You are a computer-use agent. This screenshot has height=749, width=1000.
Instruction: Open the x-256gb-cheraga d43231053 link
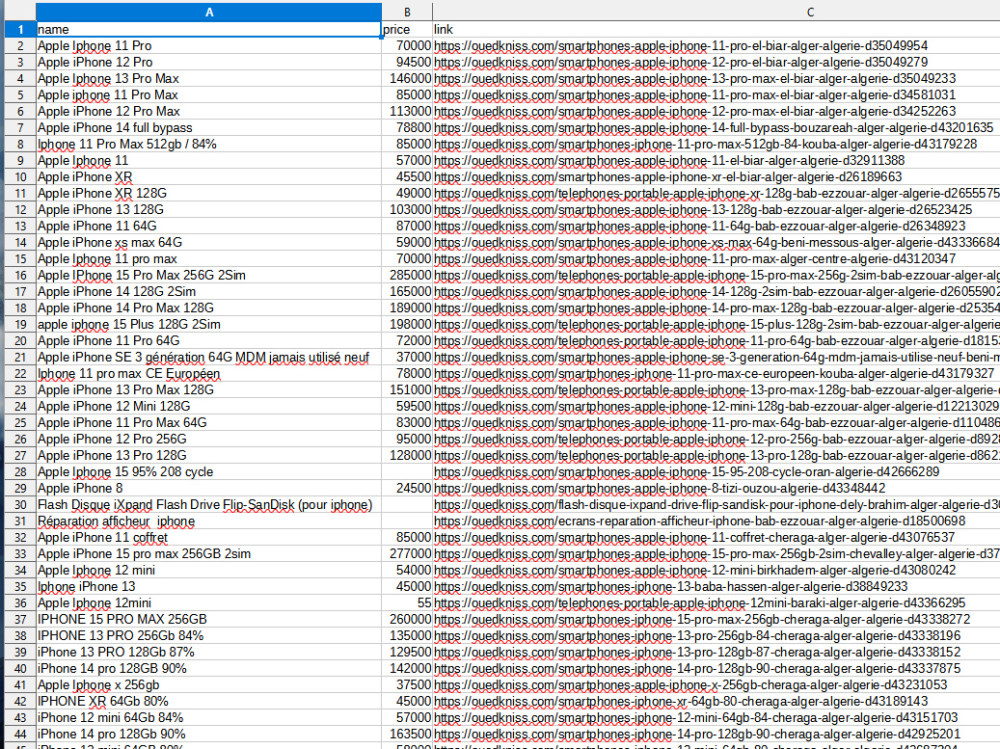pyautogui.click(x=690, y=685)
